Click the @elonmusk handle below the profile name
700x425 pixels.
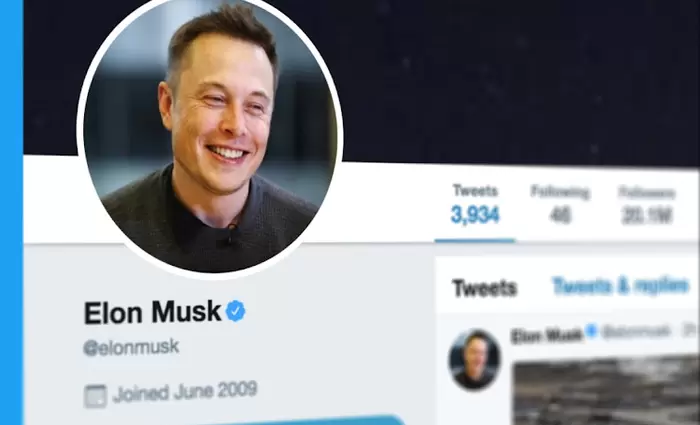tap(131, 347)
